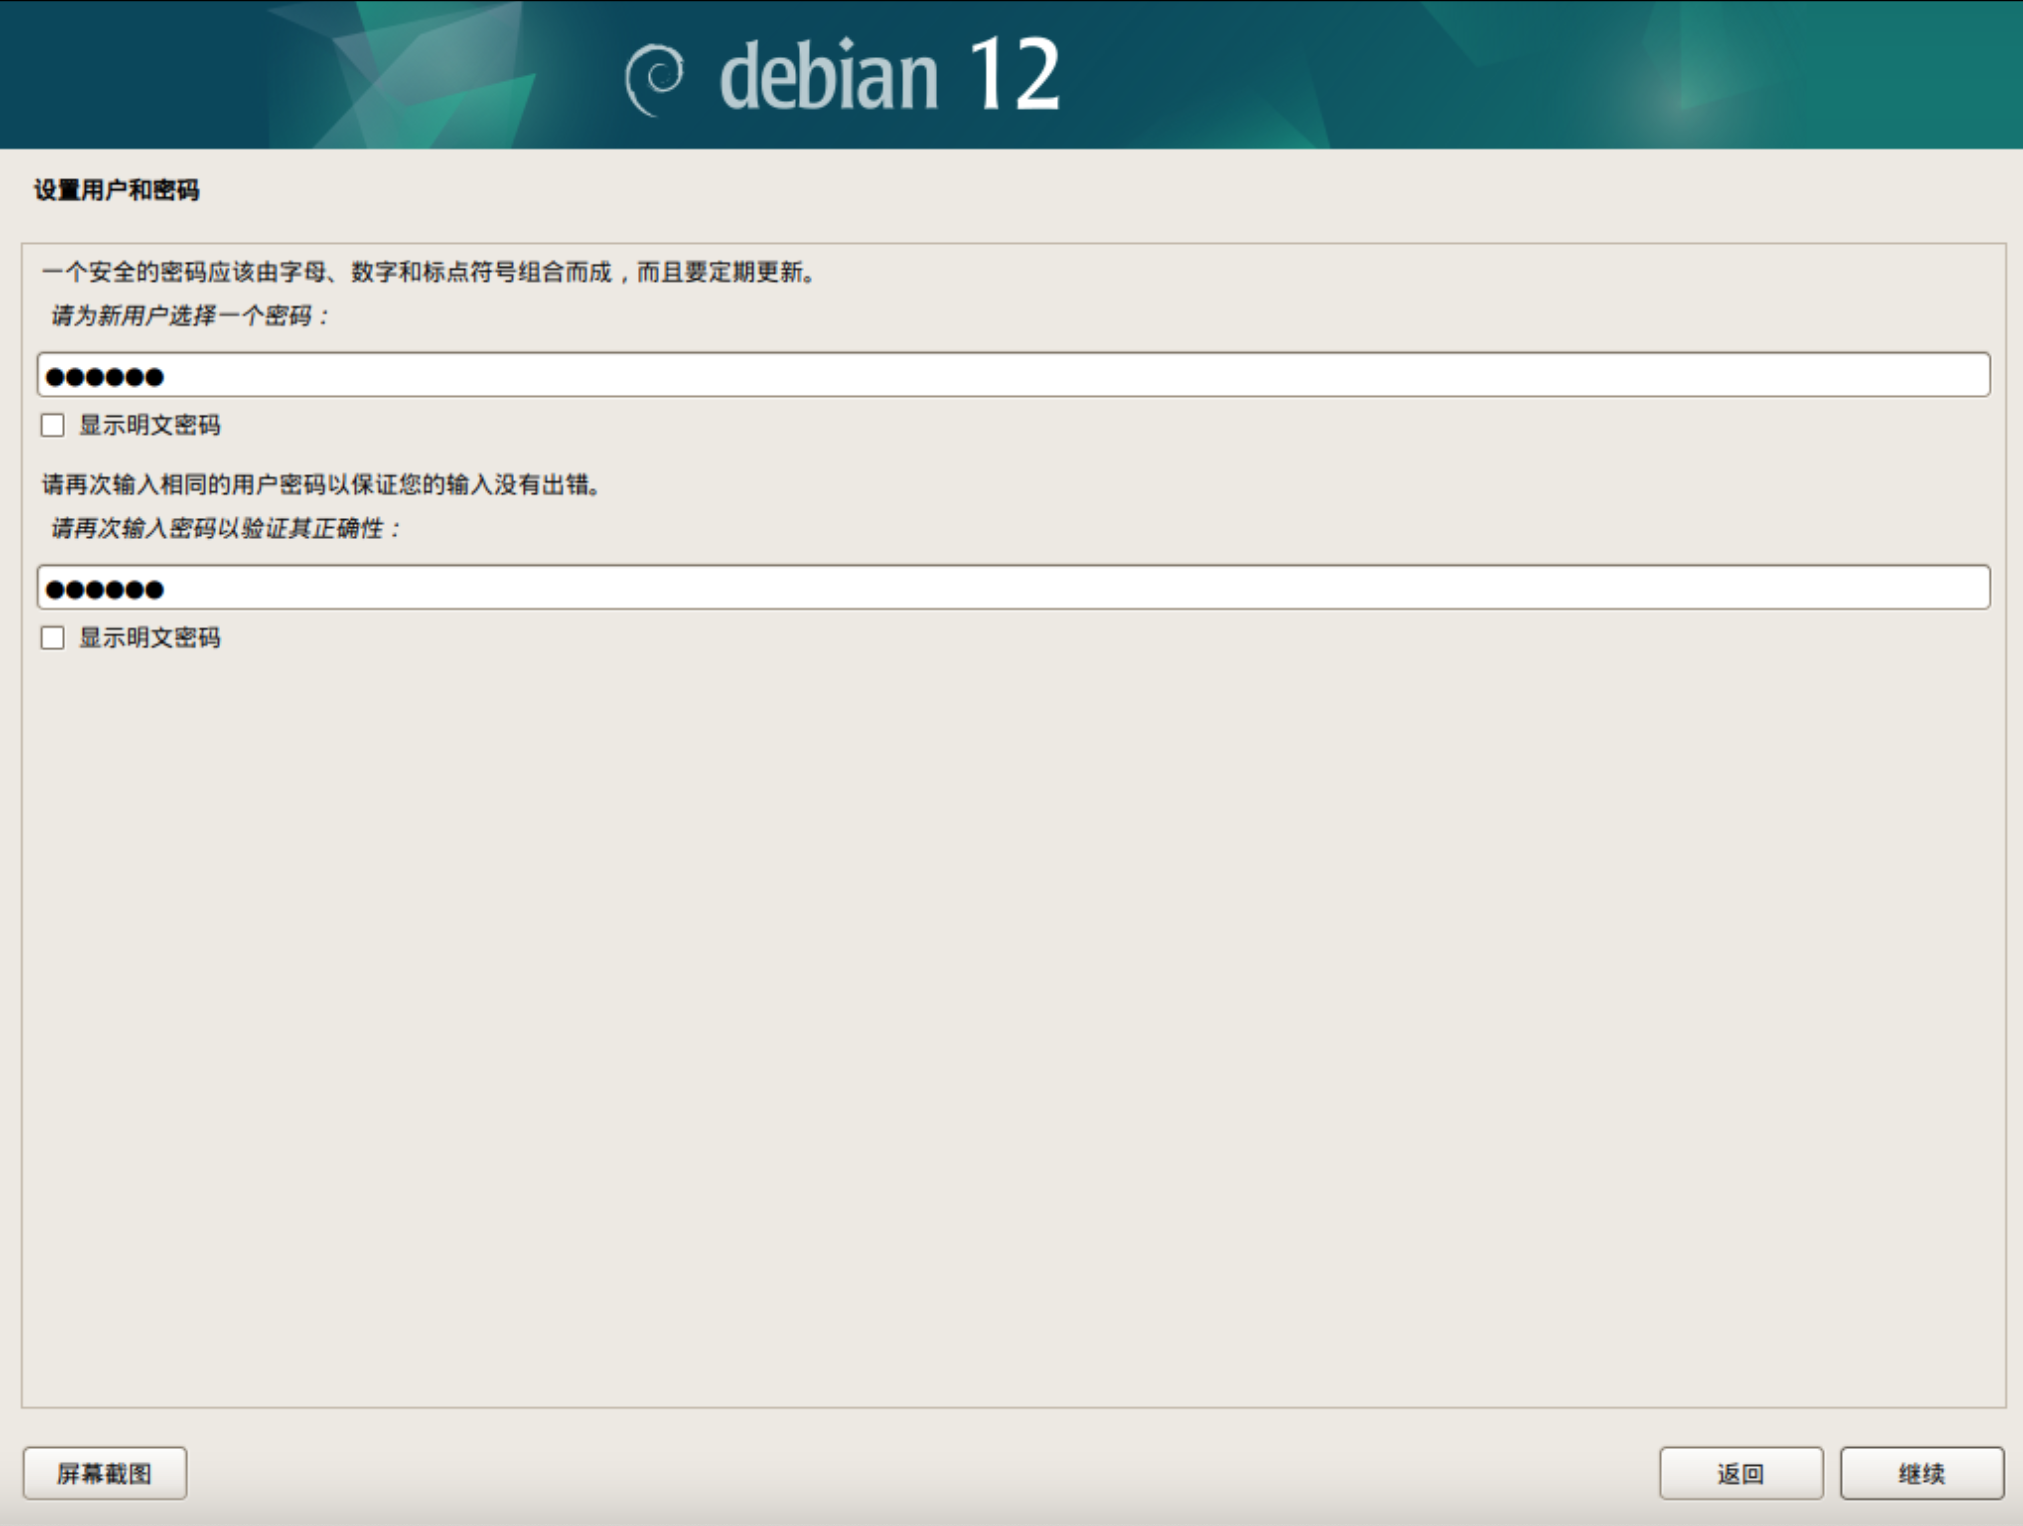This screenshot has height=1526, width=2023.
Task: Click the Debian swirl logo
Action: click(655, 78)
